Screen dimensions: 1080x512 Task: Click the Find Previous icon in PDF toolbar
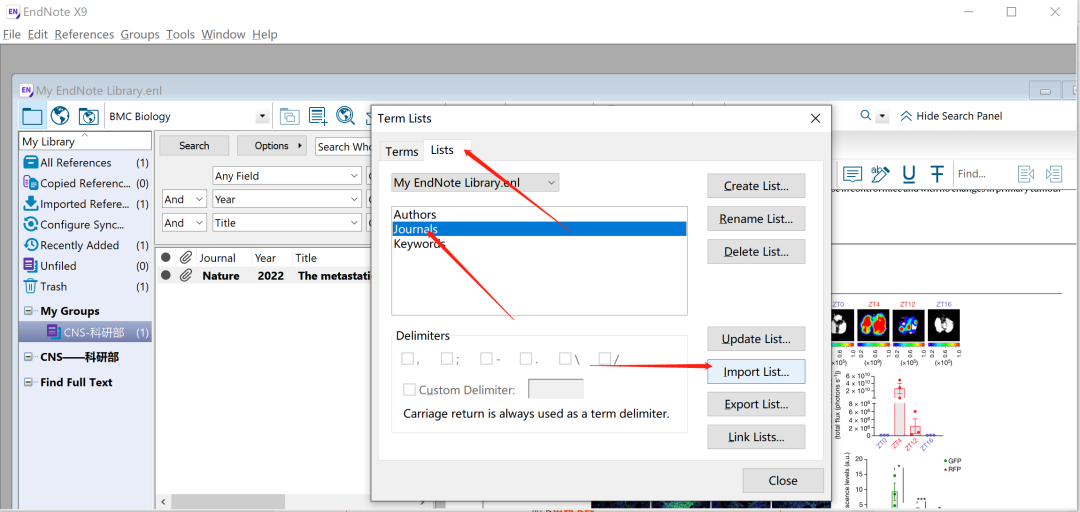[1026, 174]
